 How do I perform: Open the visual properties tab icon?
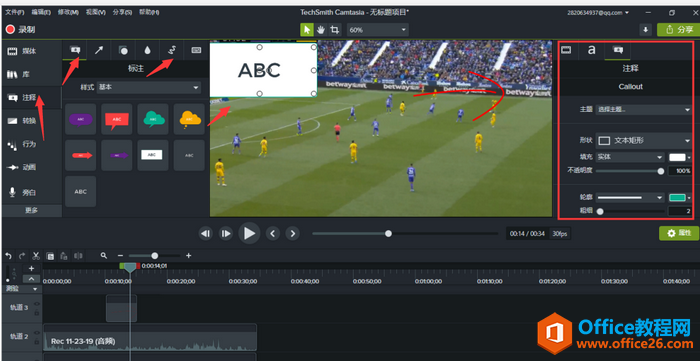pos(566,50)
